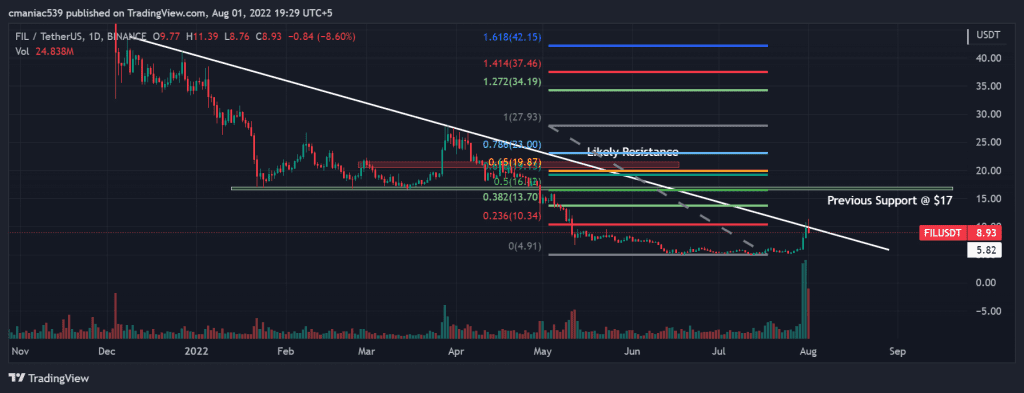Click the TradingView logo at bottom left
Image resolution: width=1024 pixels, height=393 pixels.
pyautogui.click(x=48, y=378)
